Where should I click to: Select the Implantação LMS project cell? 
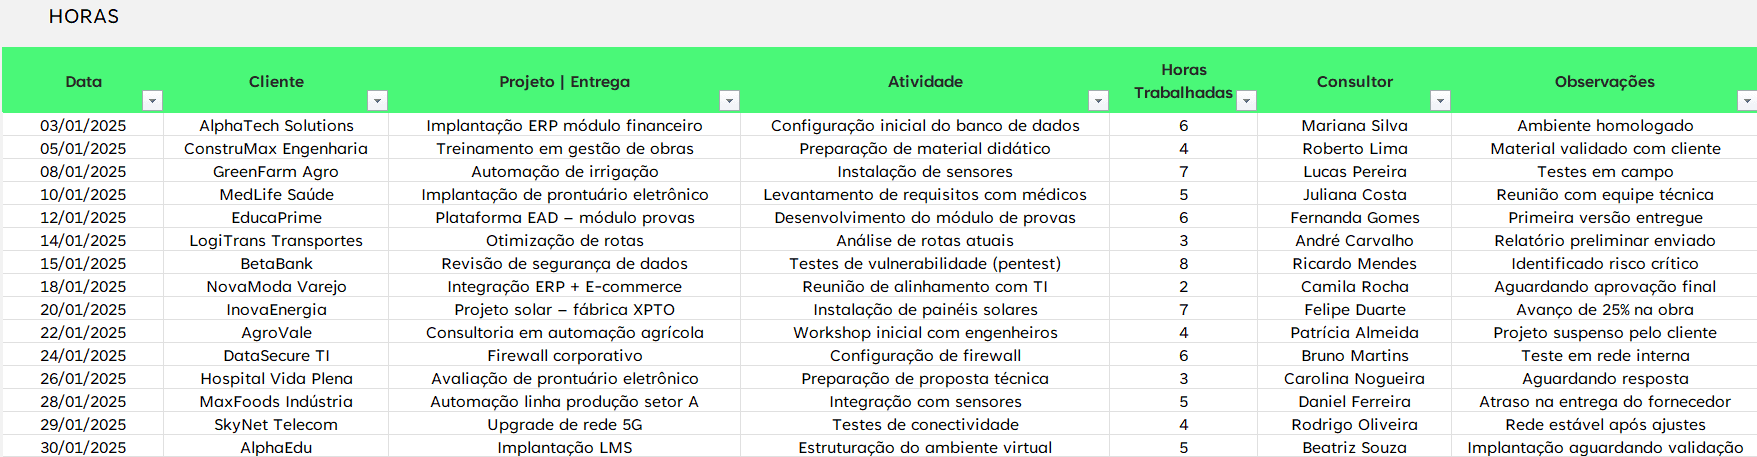pyautogui.click(x=564, y=448)
